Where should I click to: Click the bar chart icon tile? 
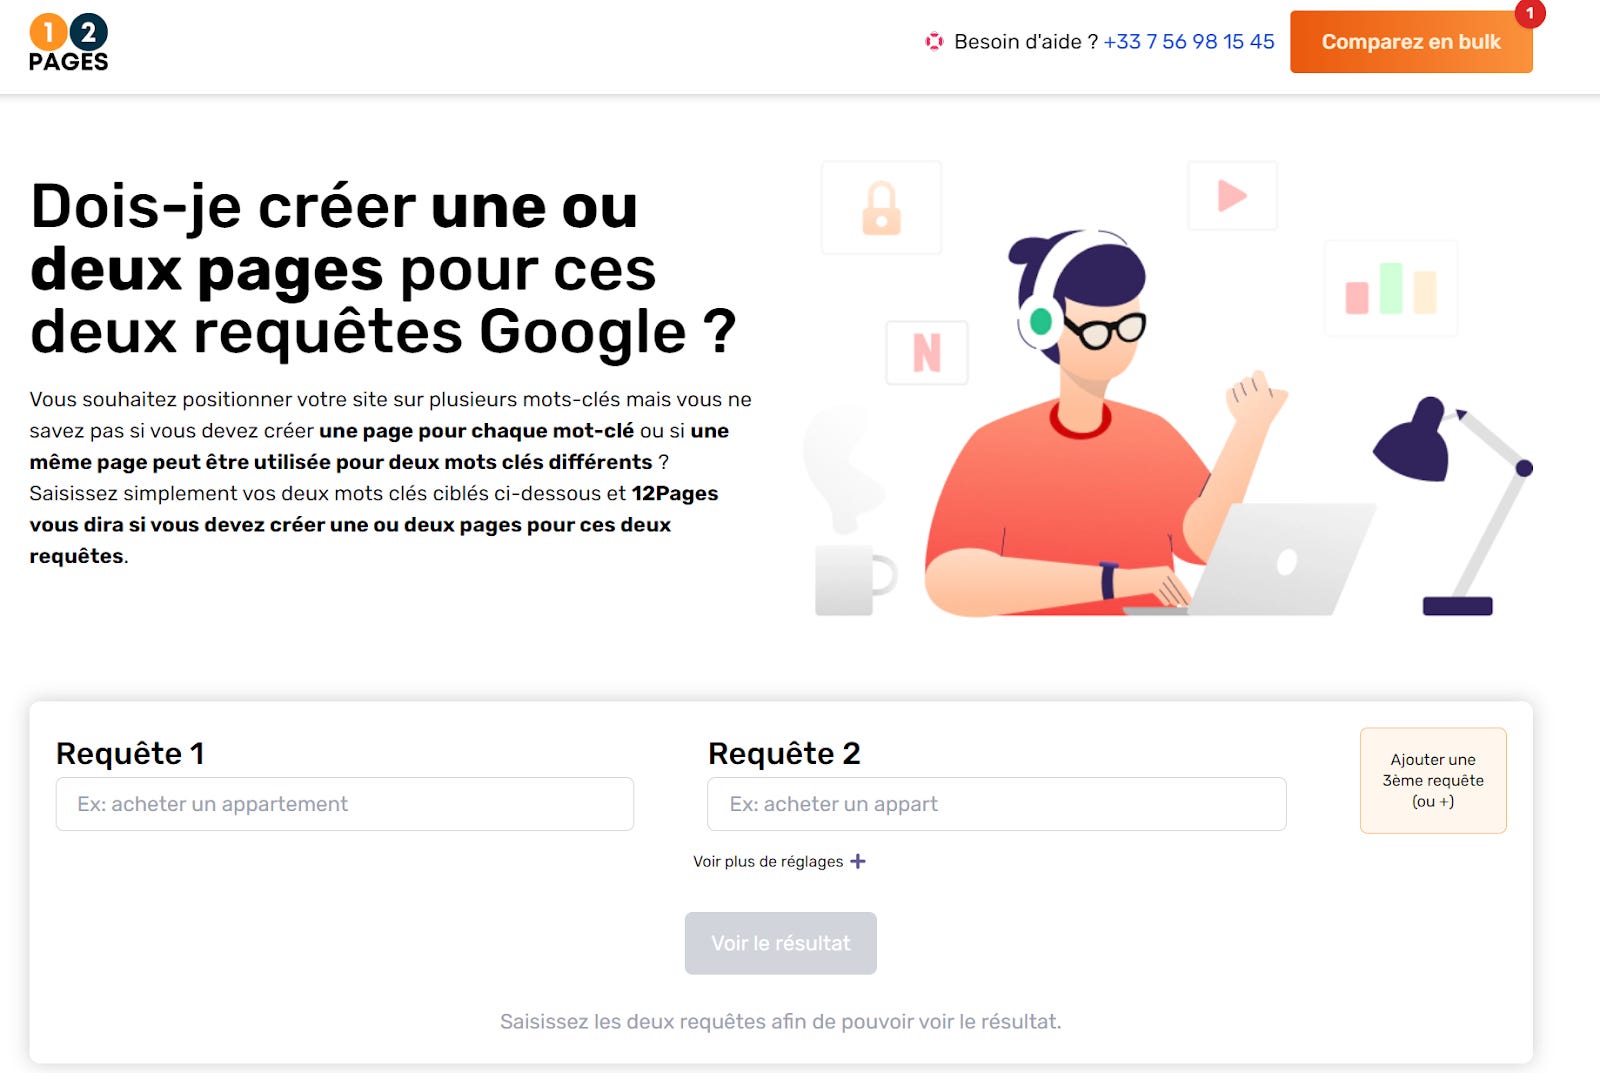(1391, 288)
